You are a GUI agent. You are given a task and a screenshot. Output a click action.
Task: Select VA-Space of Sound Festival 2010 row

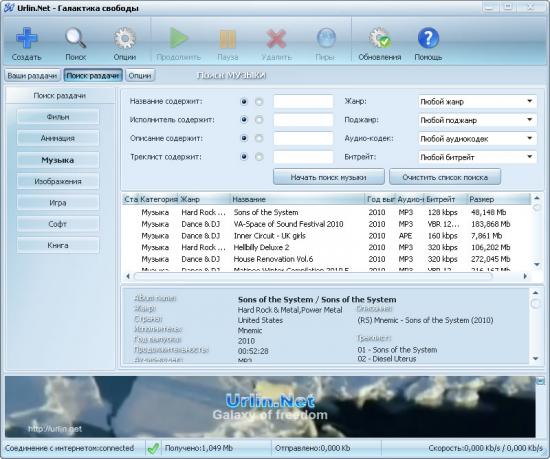point(326,224)
